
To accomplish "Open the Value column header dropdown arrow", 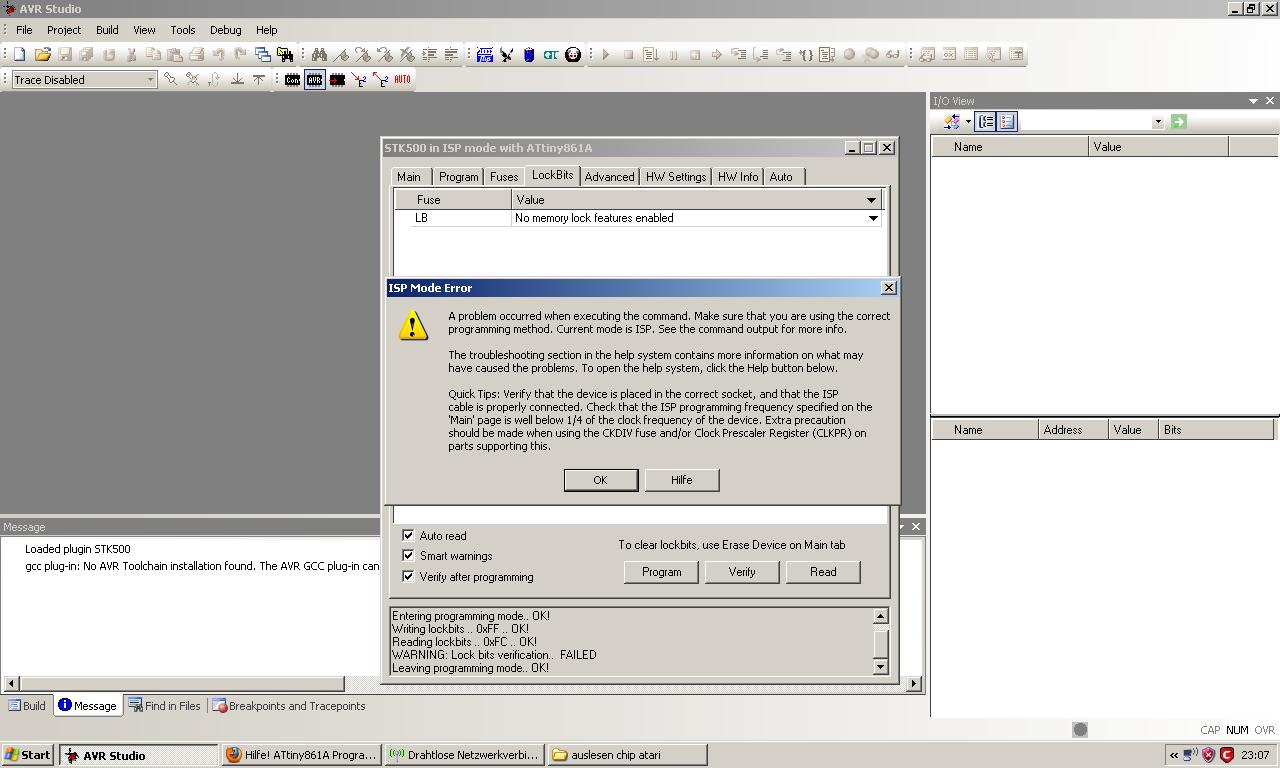I will tap(871, 200).
